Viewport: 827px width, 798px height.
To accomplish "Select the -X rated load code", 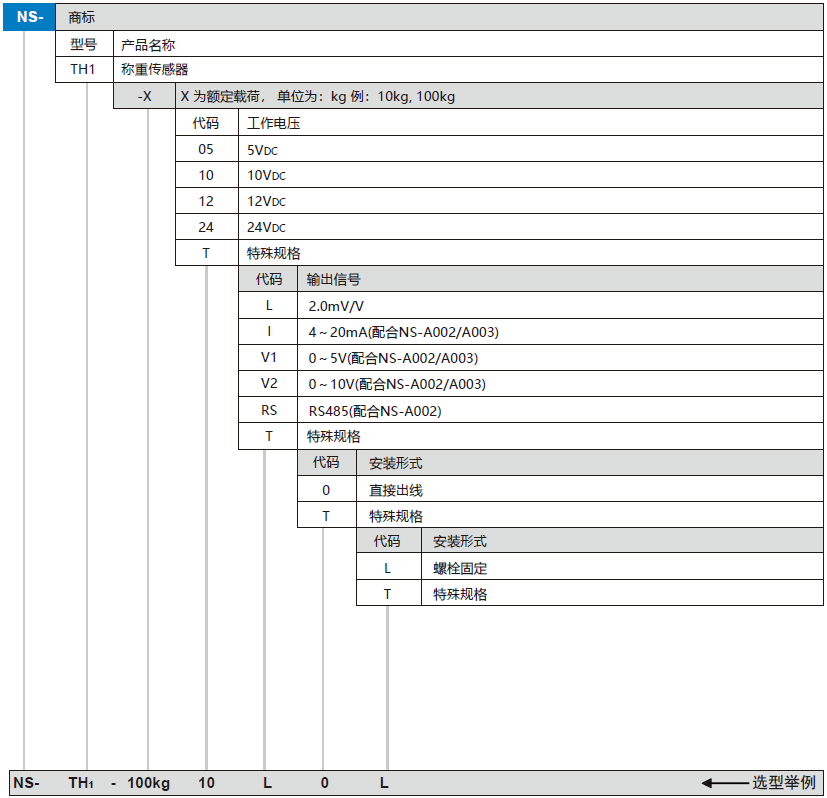I will pyautogui.click(x=144, y=97).
